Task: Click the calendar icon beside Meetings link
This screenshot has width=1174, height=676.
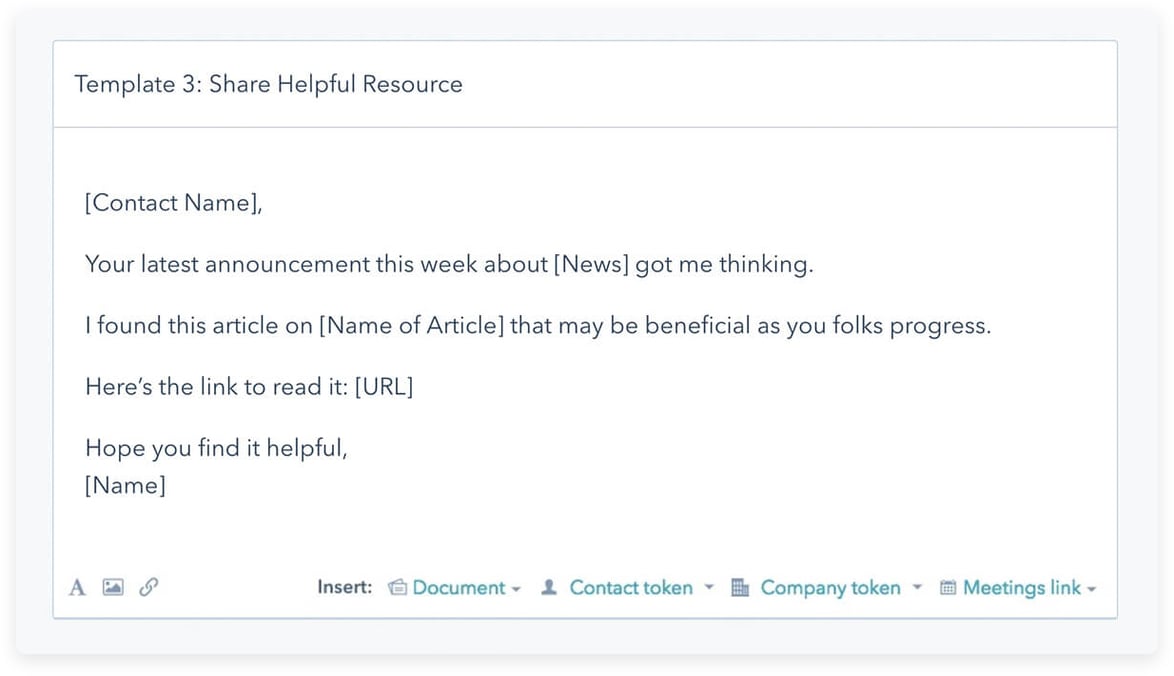Action: 948,588
